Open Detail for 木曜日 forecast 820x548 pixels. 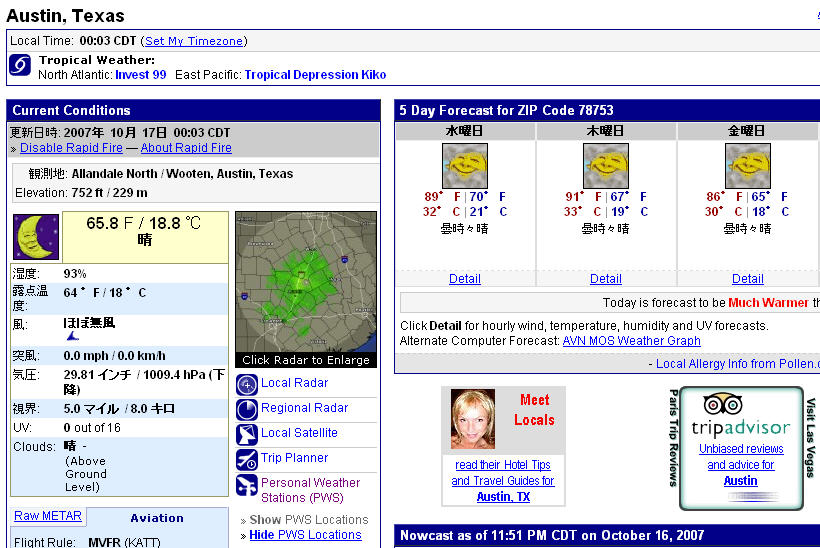click(606, 279)
